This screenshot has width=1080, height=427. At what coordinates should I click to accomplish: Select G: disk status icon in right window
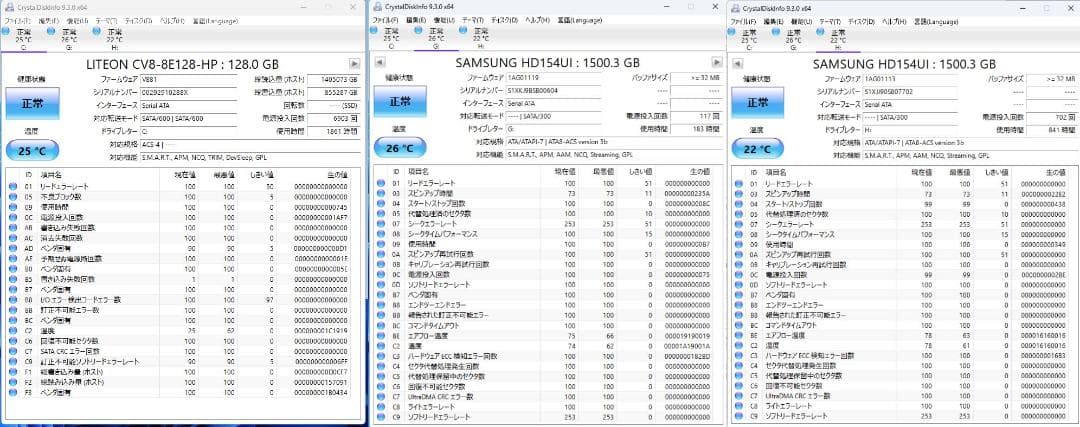tap(777, 31)
